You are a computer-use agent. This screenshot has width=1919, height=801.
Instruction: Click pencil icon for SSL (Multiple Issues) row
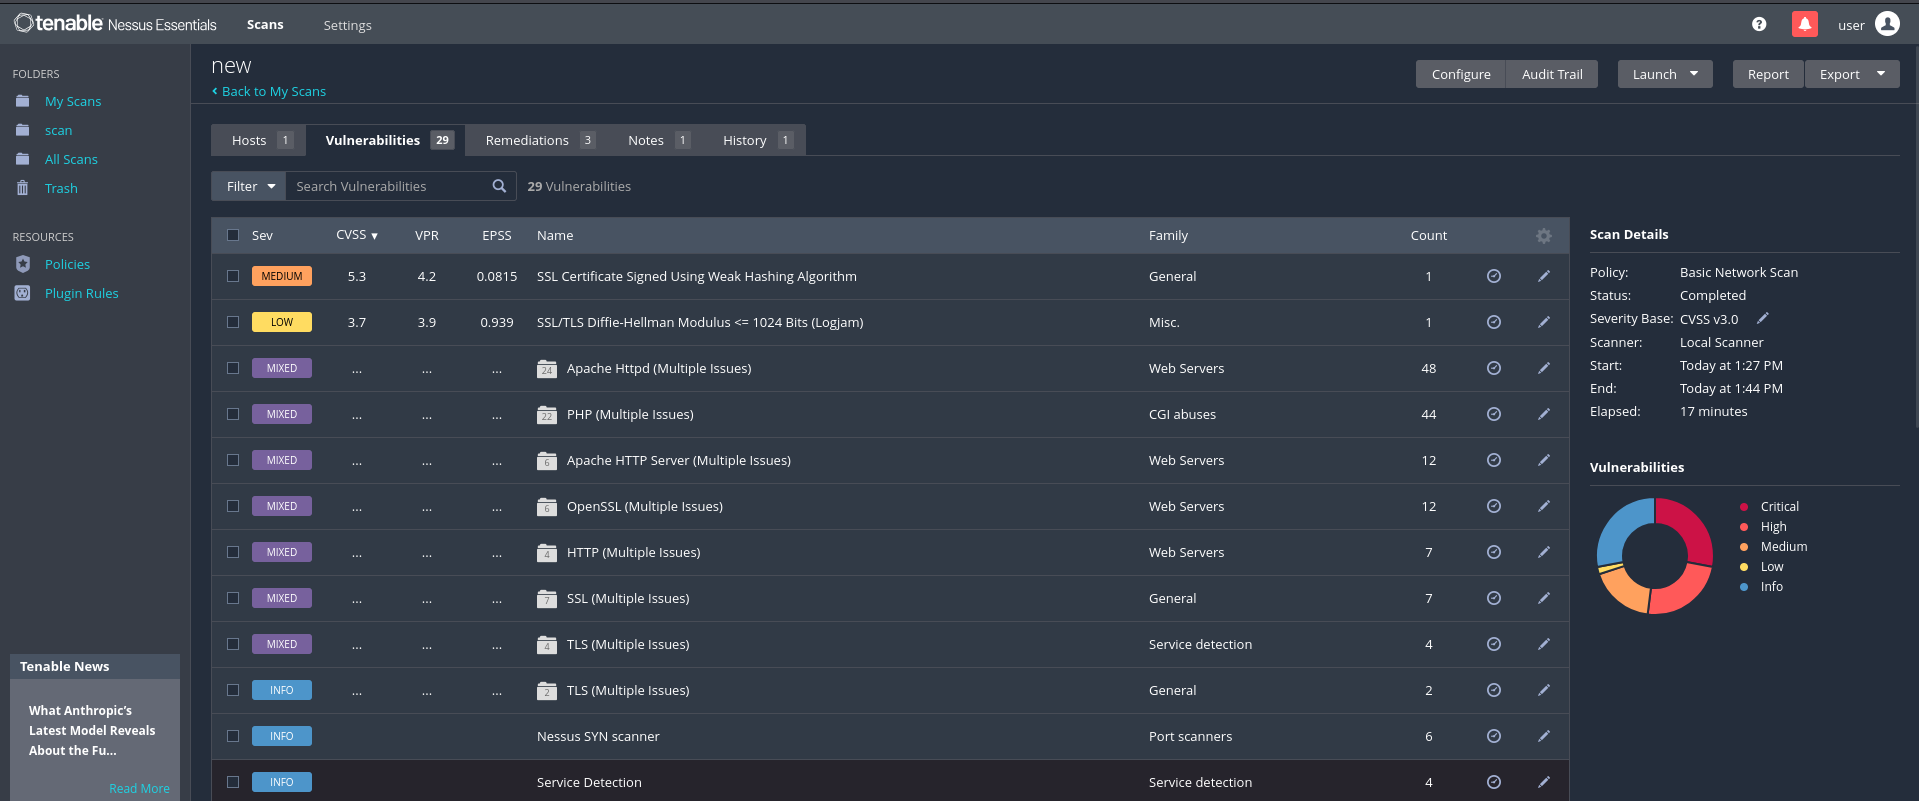1544,598
